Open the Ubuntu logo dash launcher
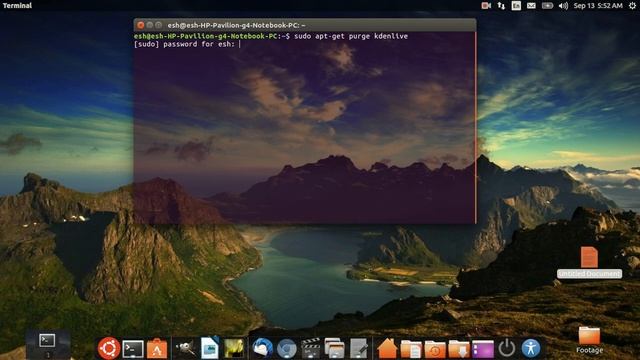This screenshot has width=640, height=360. point(109,348)
